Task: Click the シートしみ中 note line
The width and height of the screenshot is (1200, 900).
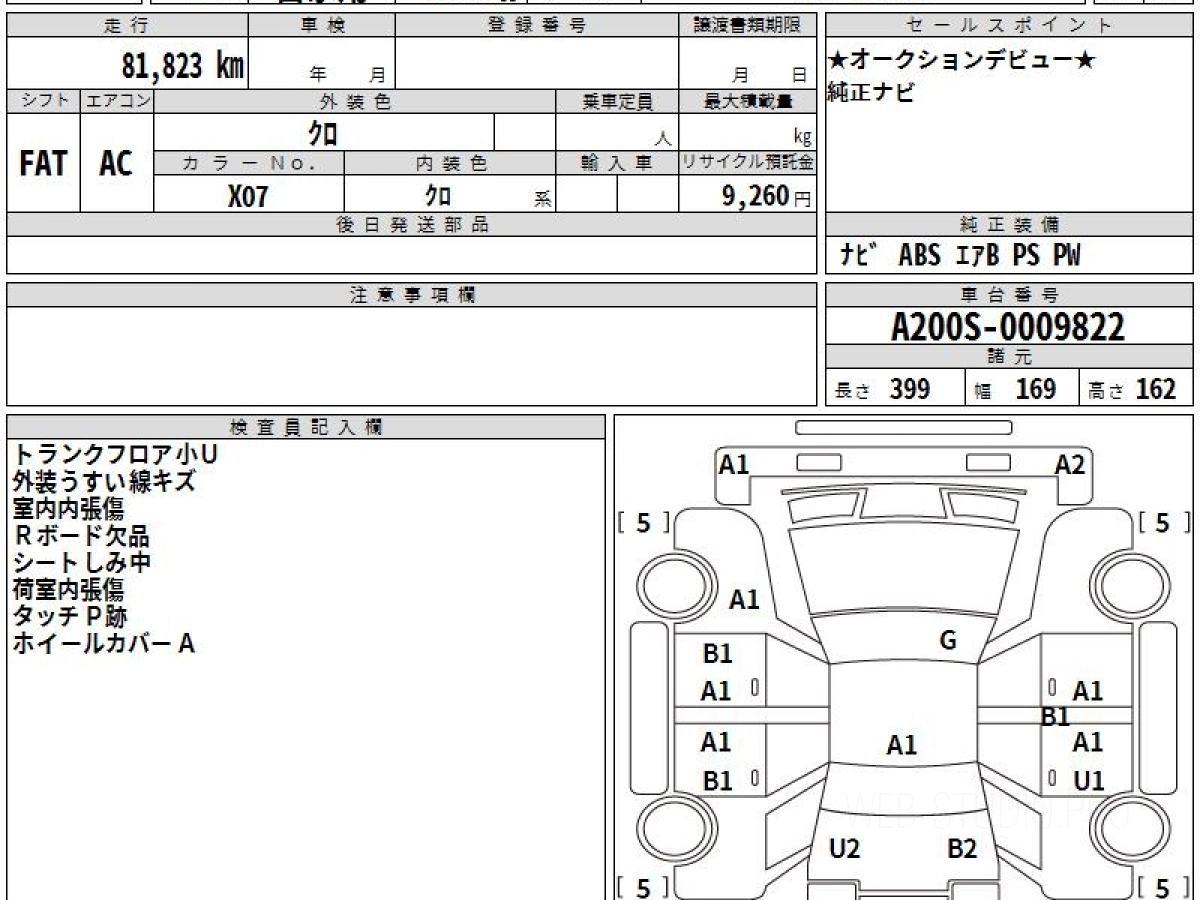Action: (x=81, y=562)
